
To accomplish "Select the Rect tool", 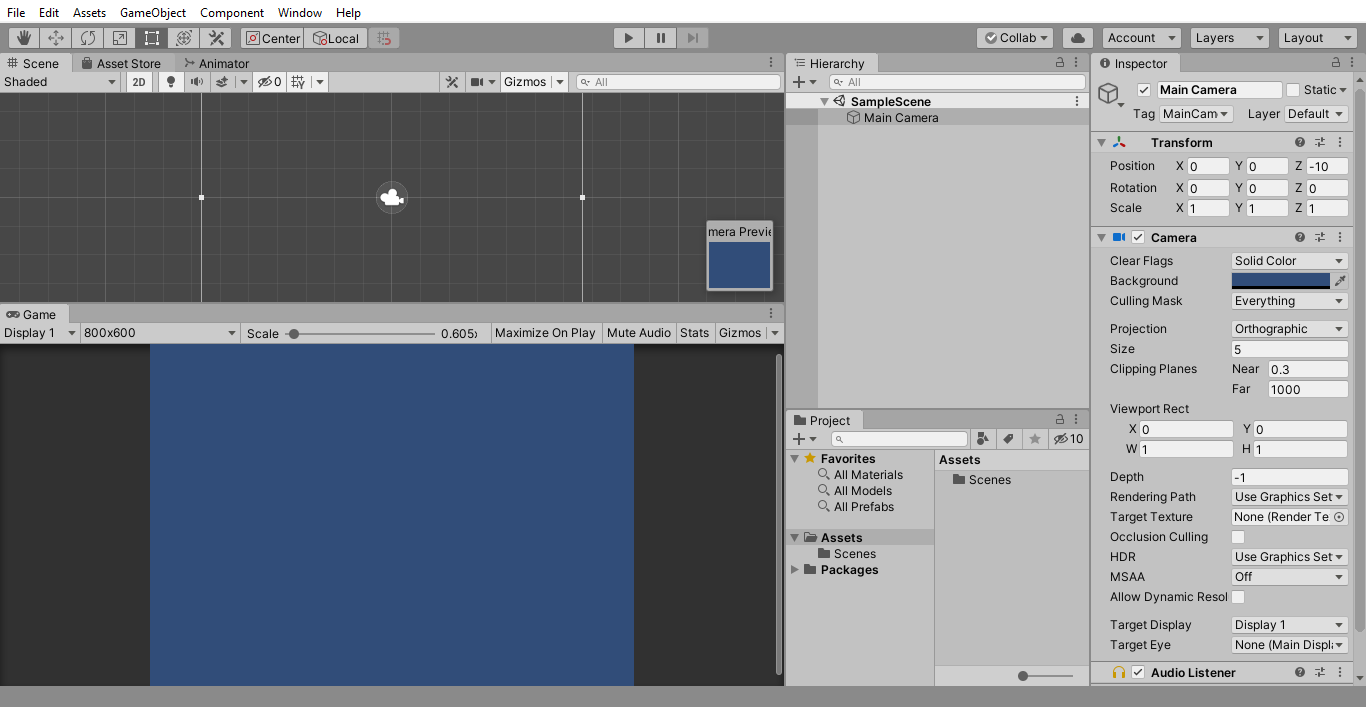I will (152, 38).
